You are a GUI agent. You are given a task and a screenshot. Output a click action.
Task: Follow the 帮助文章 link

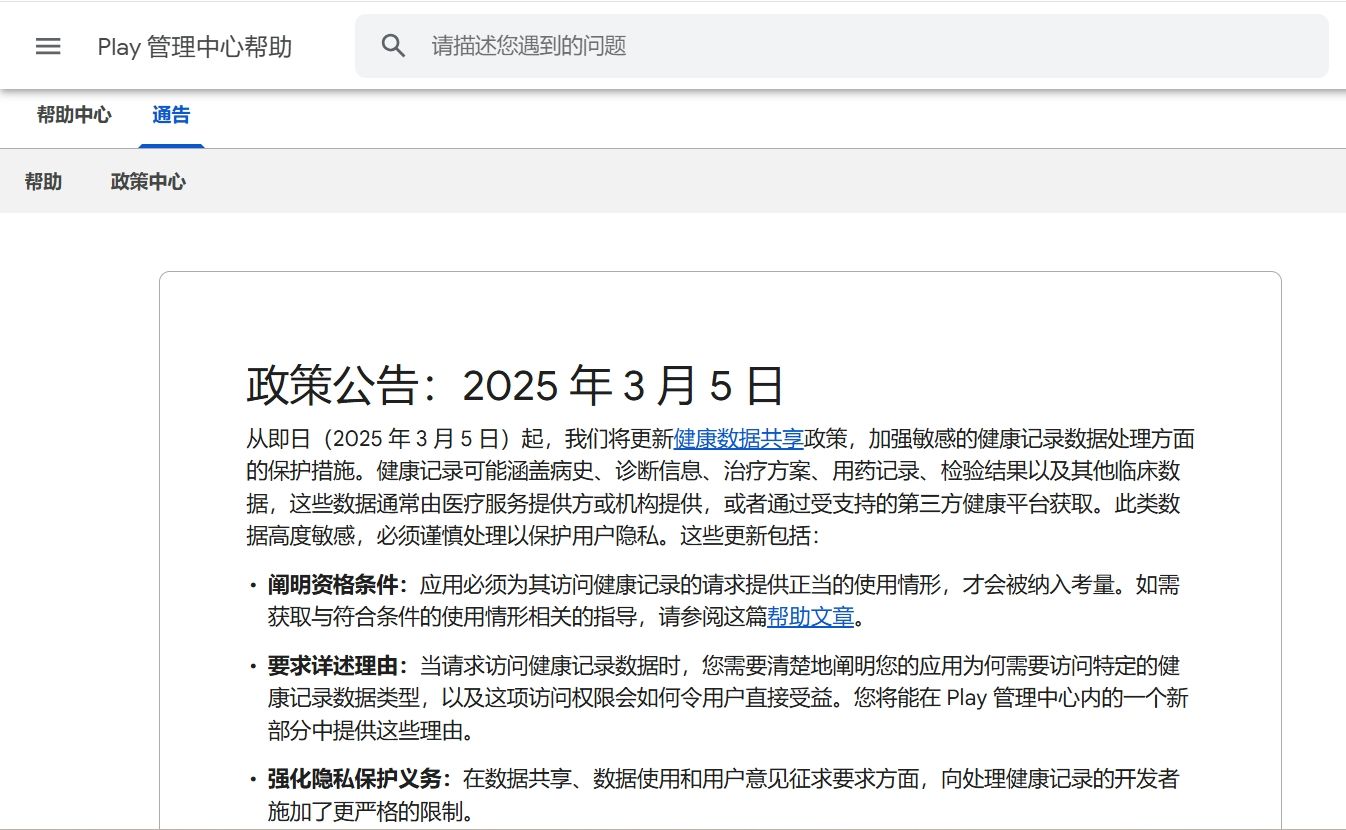810,617
